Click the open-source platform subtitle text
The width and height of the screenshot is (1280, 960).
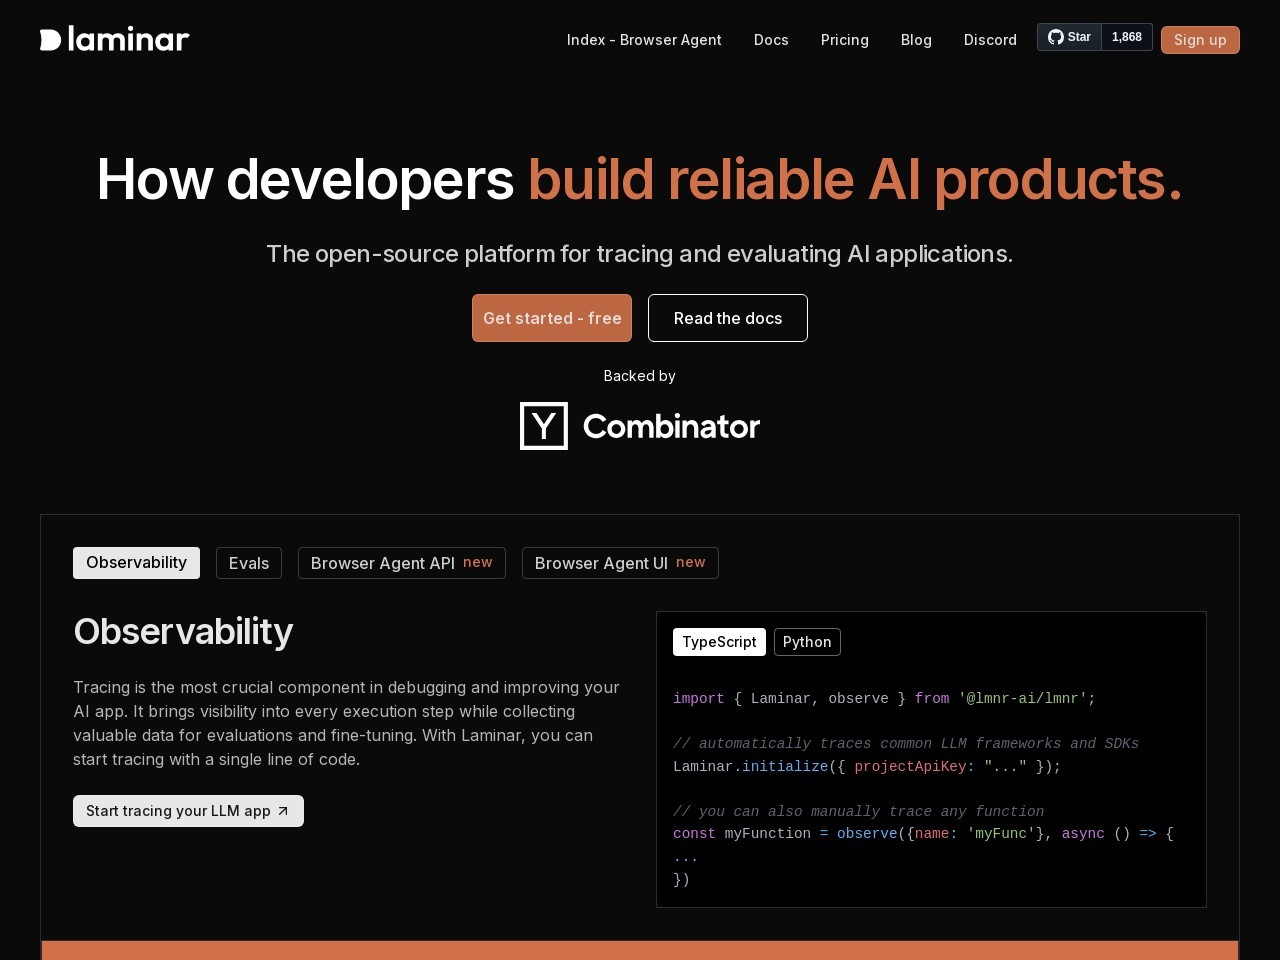640,254
